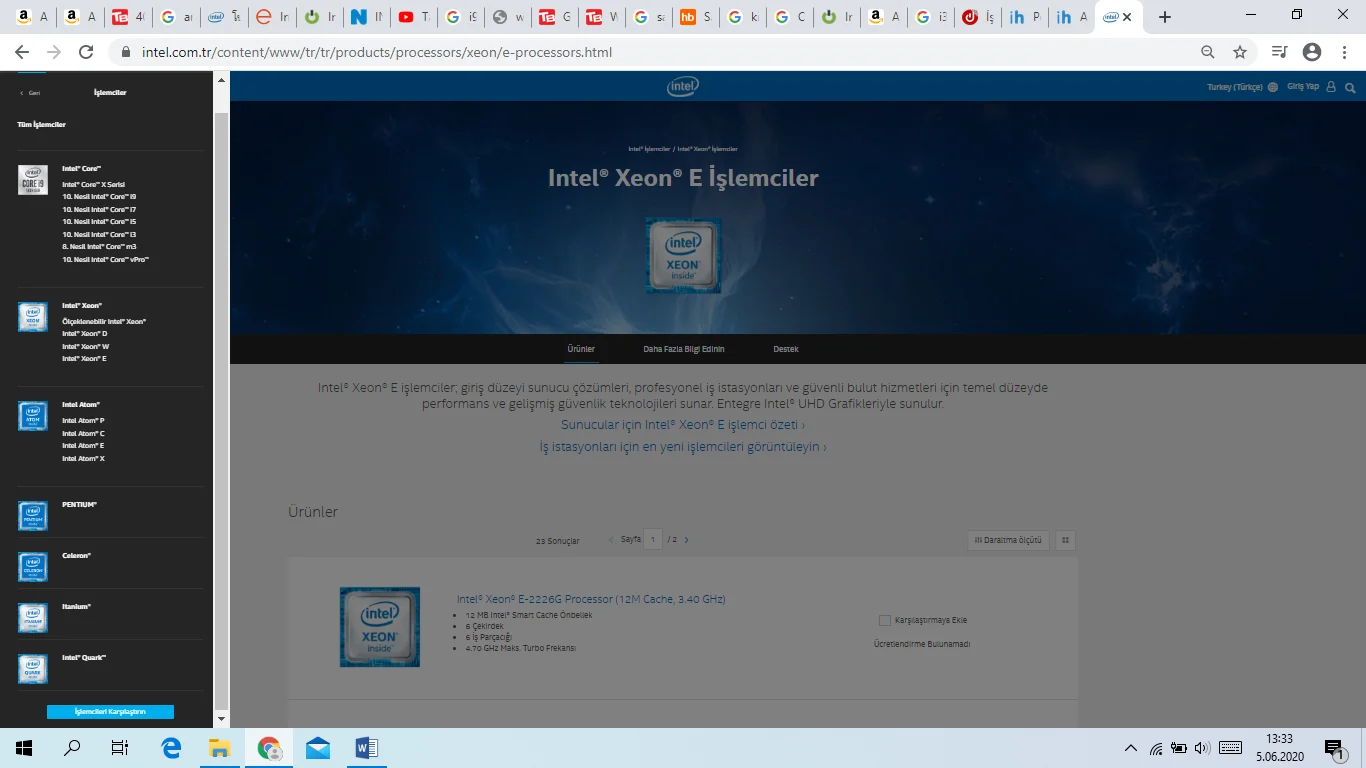Open a new browser tab
1366x768 pixels.
point(1164,17)
